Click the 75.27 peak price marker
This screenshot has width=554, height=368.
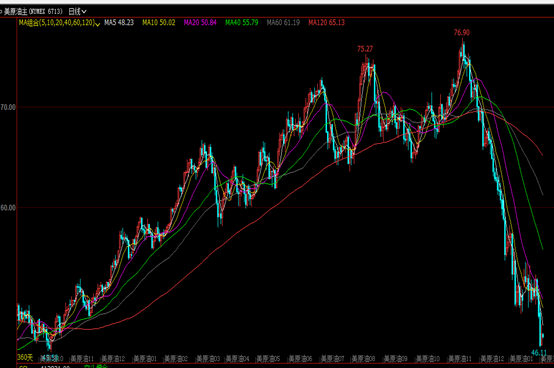[x=365, y=49]
